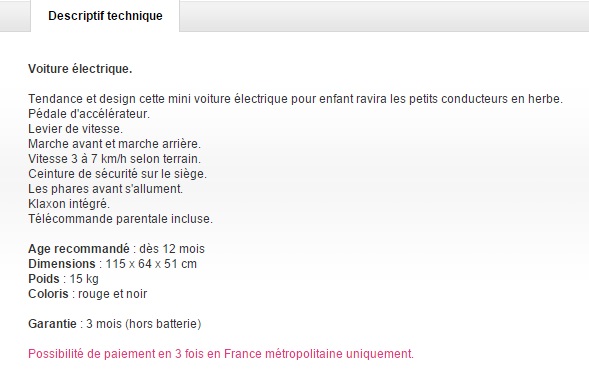Click the Levier de vitesse line
The height and width of the screenshot is (375, 589).
(x=76, y=129)
